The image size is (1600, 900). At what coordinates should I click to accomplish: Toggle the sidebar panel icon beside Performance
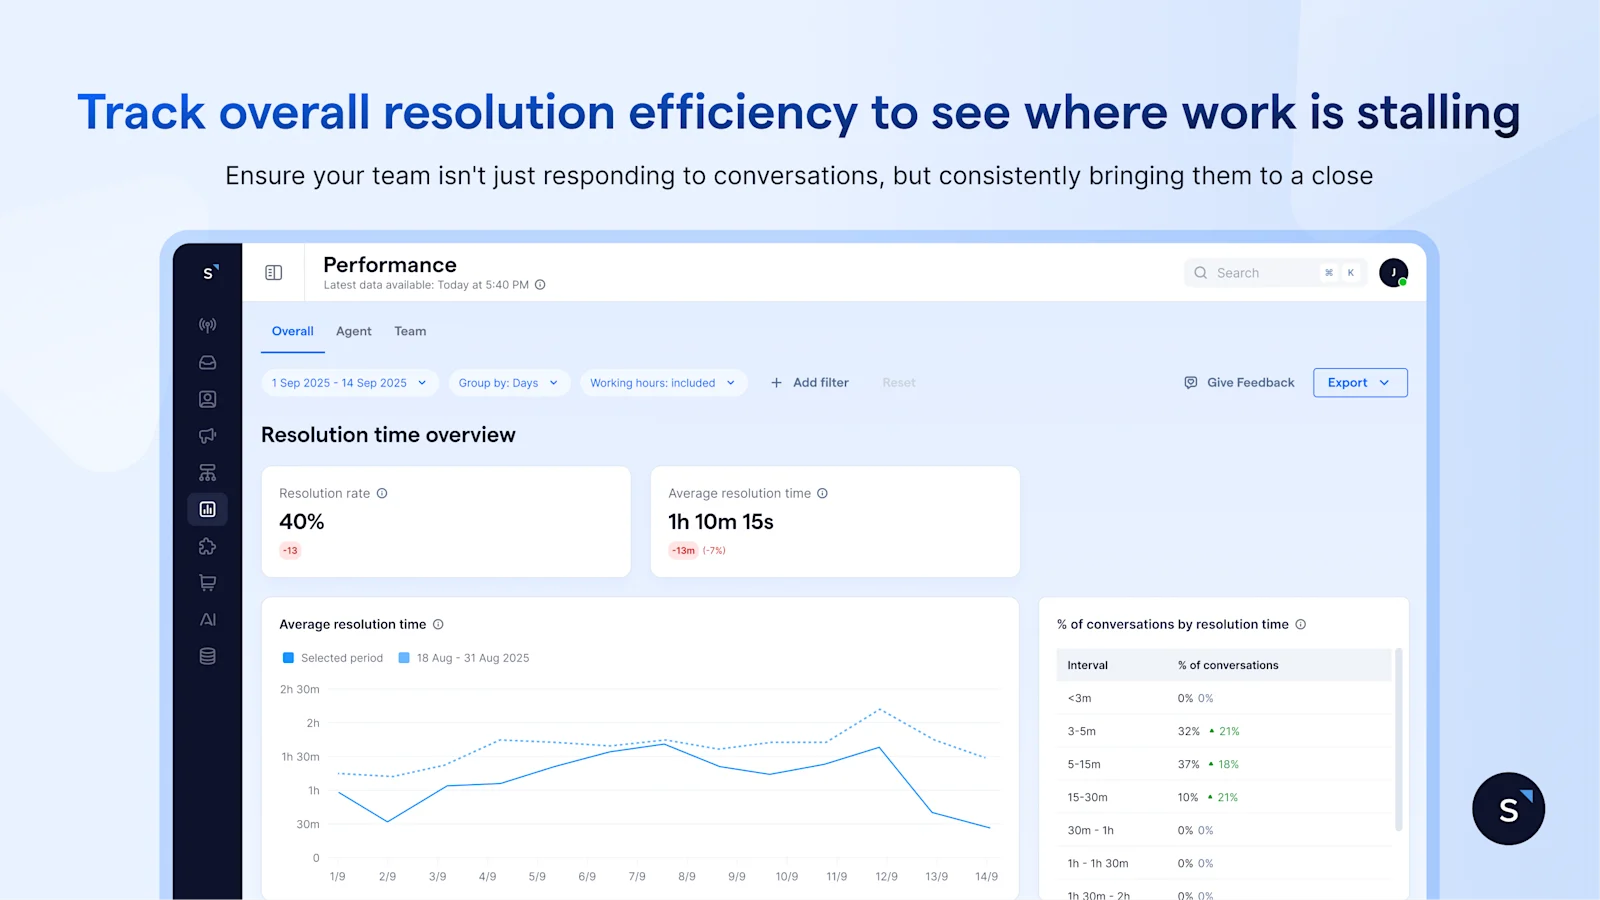(273, 272)
